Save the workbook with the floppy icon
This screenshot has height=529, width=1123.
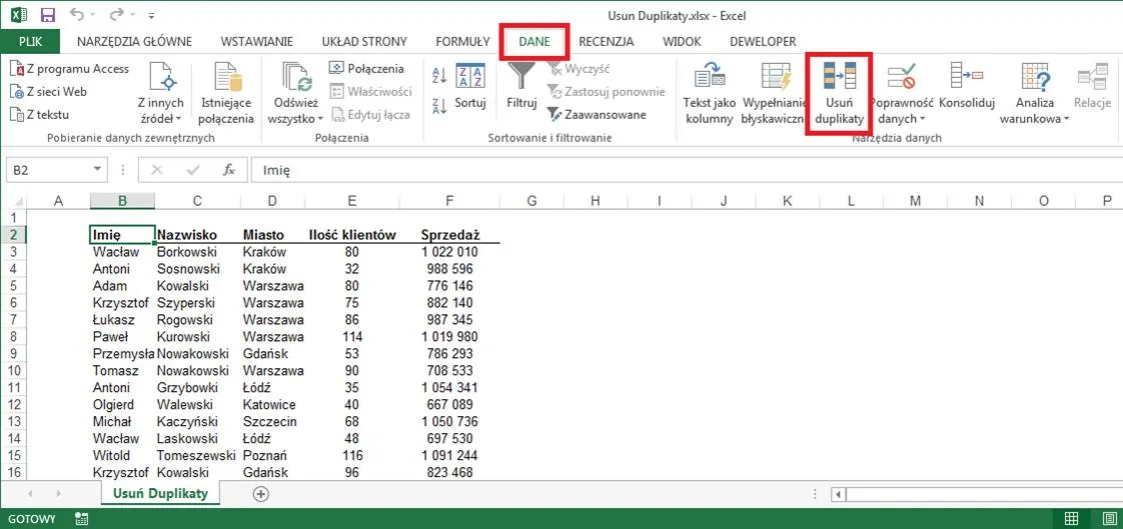pos(47,16)
